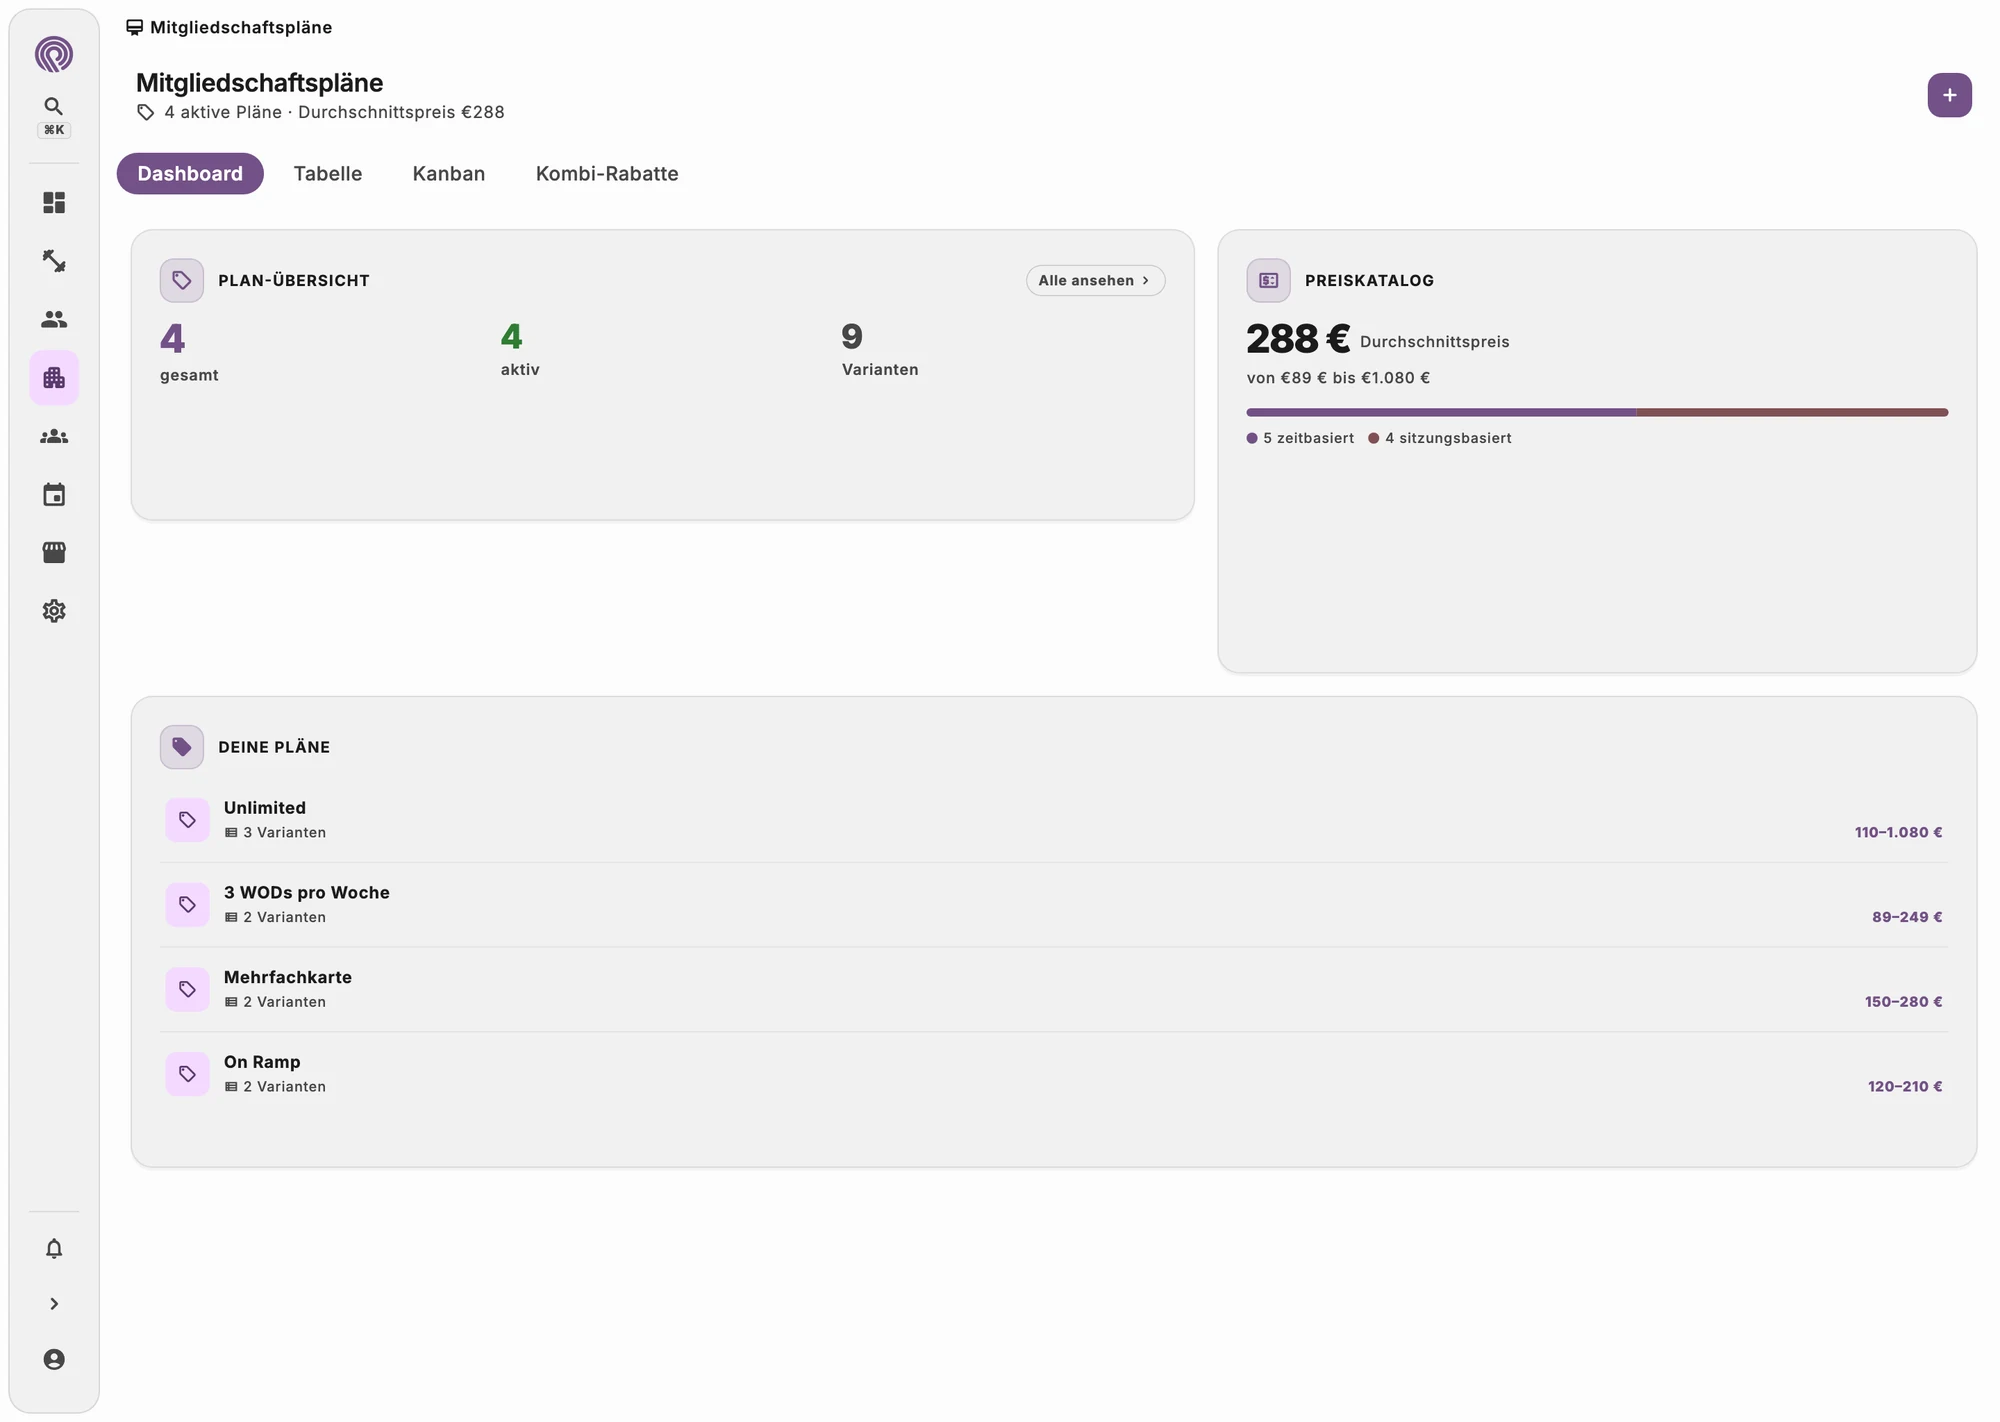
Task: Click the purple zeitbasiert bar segment
Action: tap(1441, 412)
